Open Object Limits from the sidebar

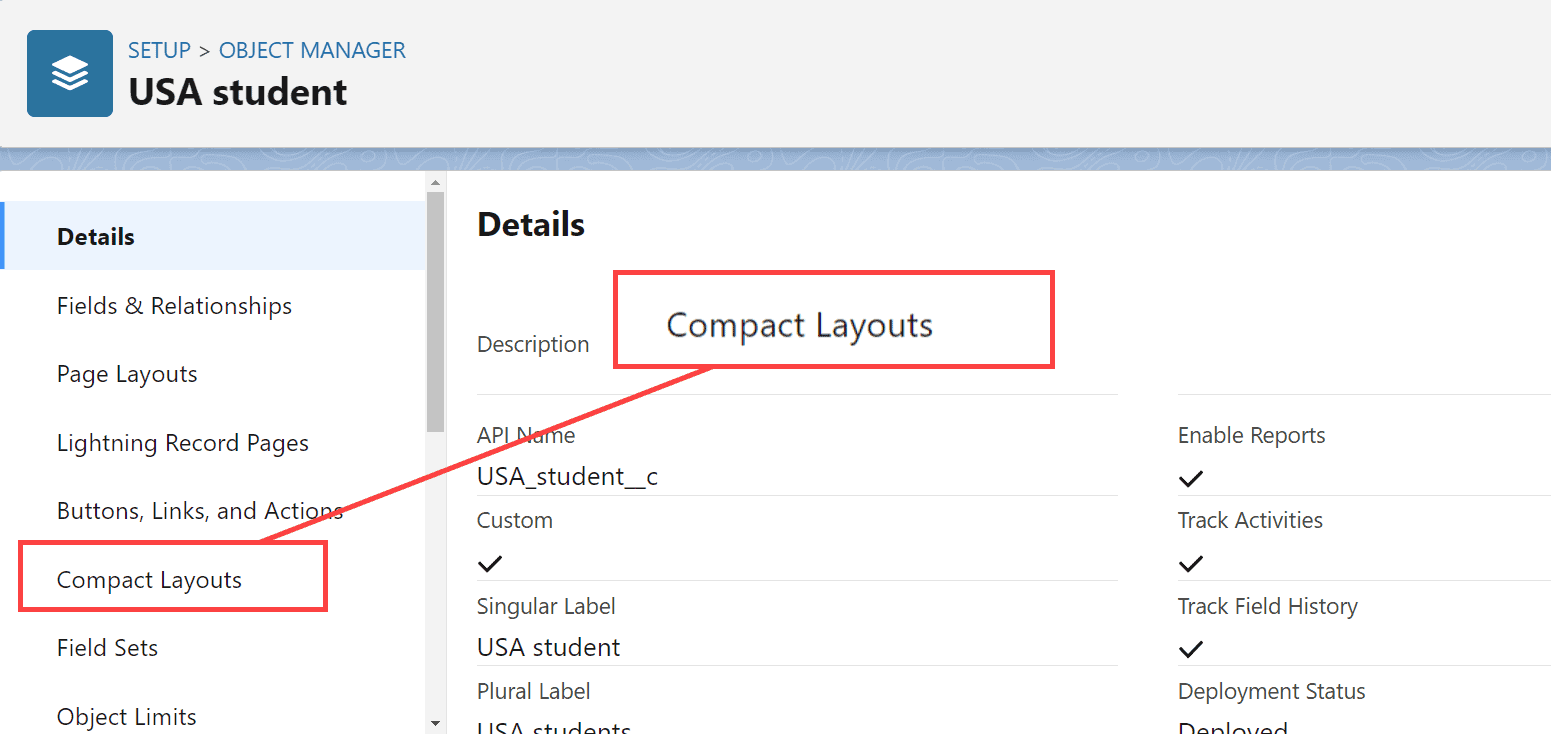point(126,716)
